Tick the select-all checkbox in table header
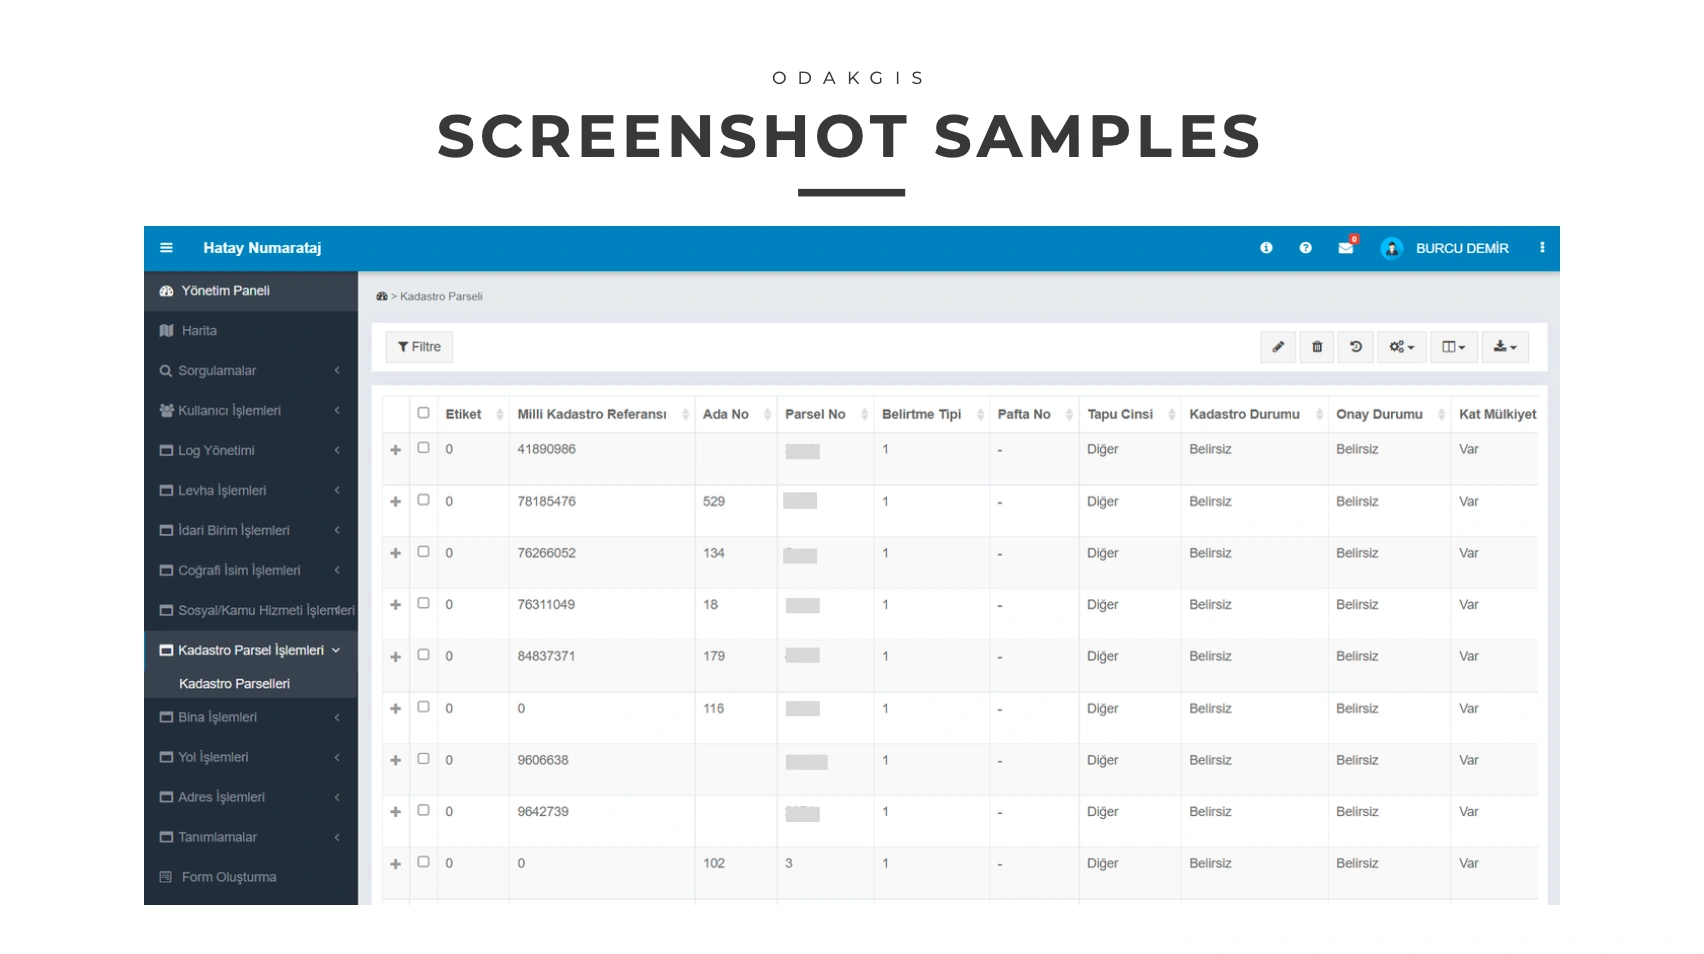 (423, 413)
